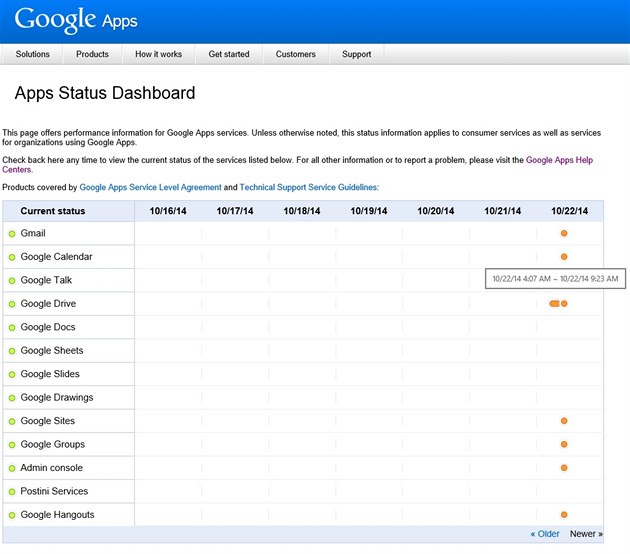The width and height of the screenshot is (630, 554).
Task: Open Google Calendar's orange disruption dot
Action: [564, 256]
